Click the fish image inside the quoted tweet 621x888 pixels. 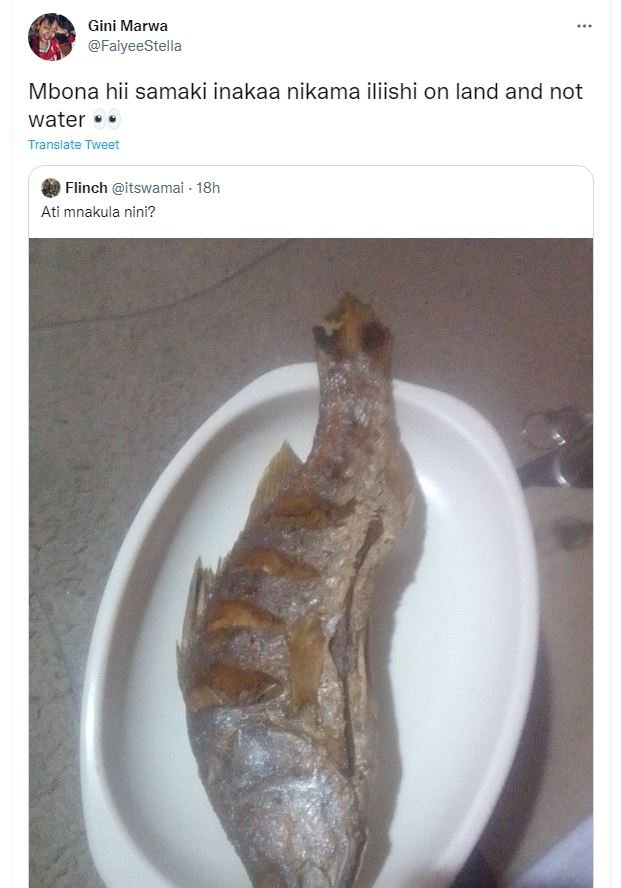[310, 560]
